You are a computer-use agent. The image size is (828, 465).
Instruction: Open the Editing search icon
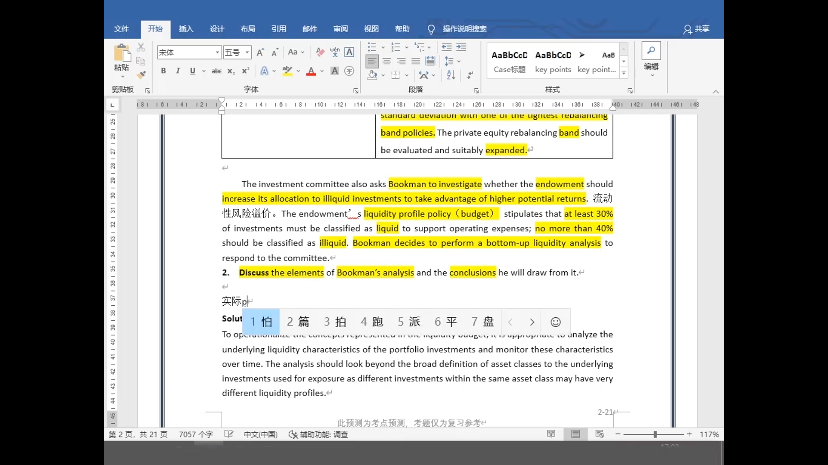tap(651, 51)
